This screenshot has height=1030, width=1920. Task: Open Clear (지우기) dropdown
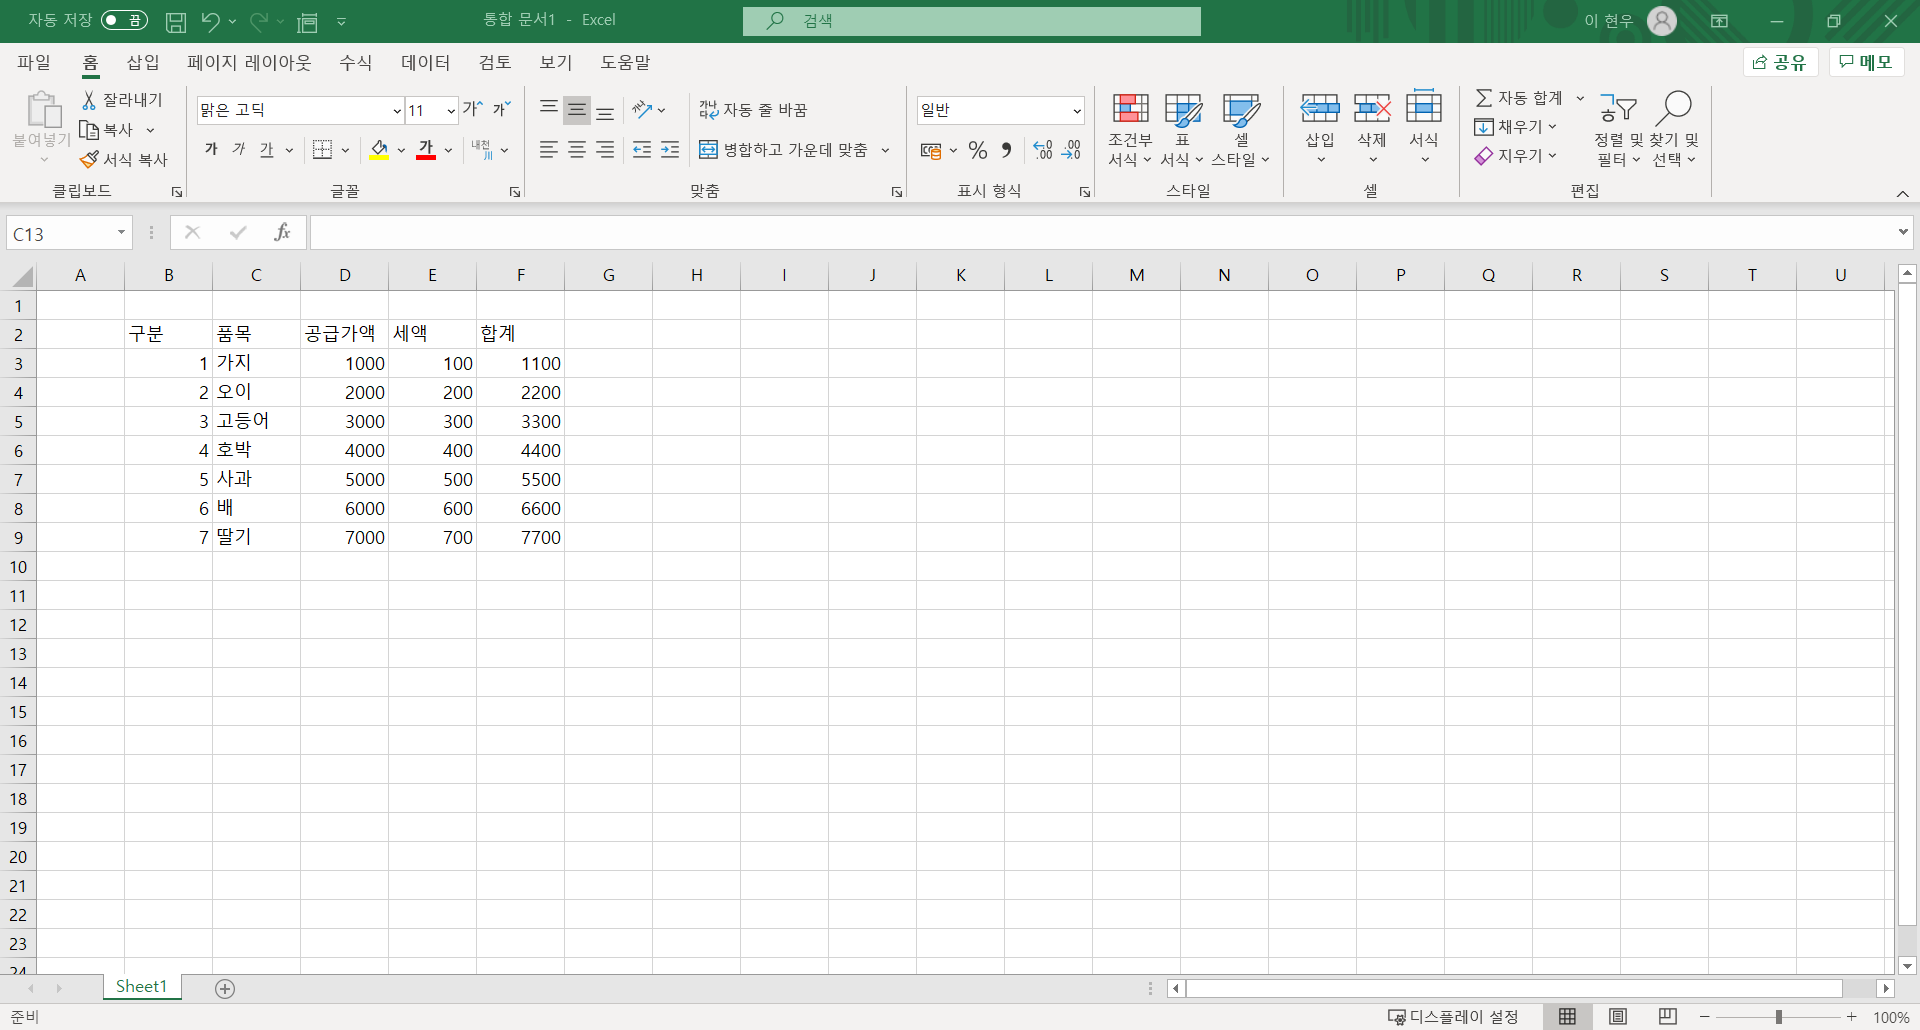[1516, 156]
